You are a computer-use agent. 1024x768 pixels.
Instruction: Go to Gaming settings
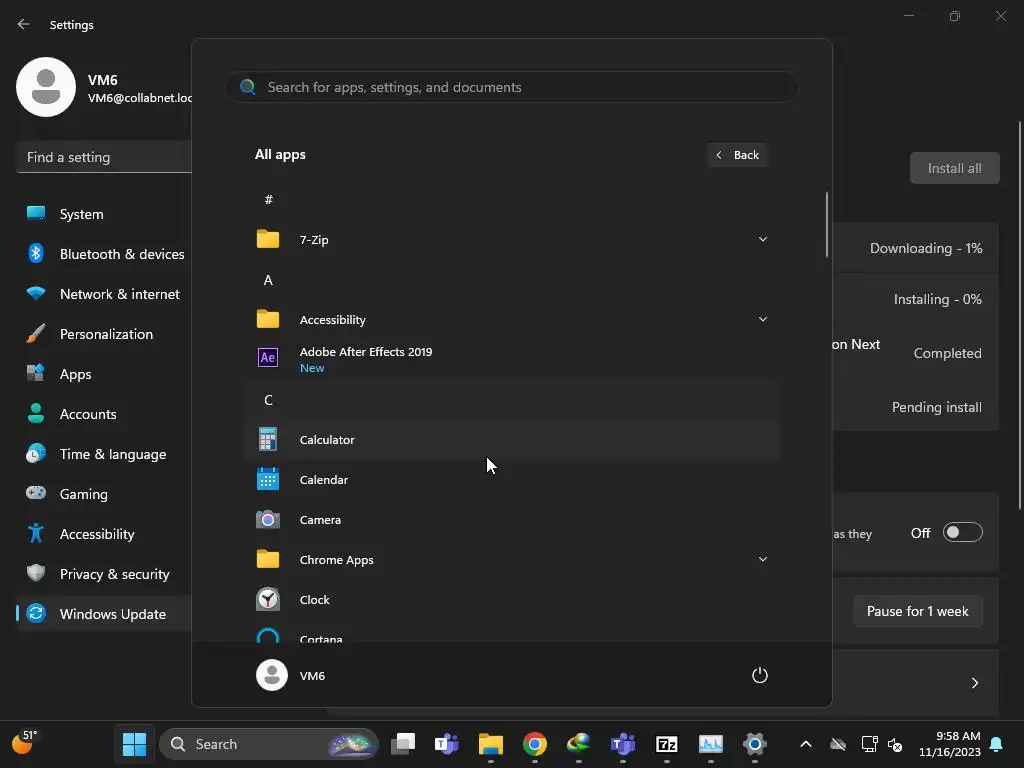104,494
